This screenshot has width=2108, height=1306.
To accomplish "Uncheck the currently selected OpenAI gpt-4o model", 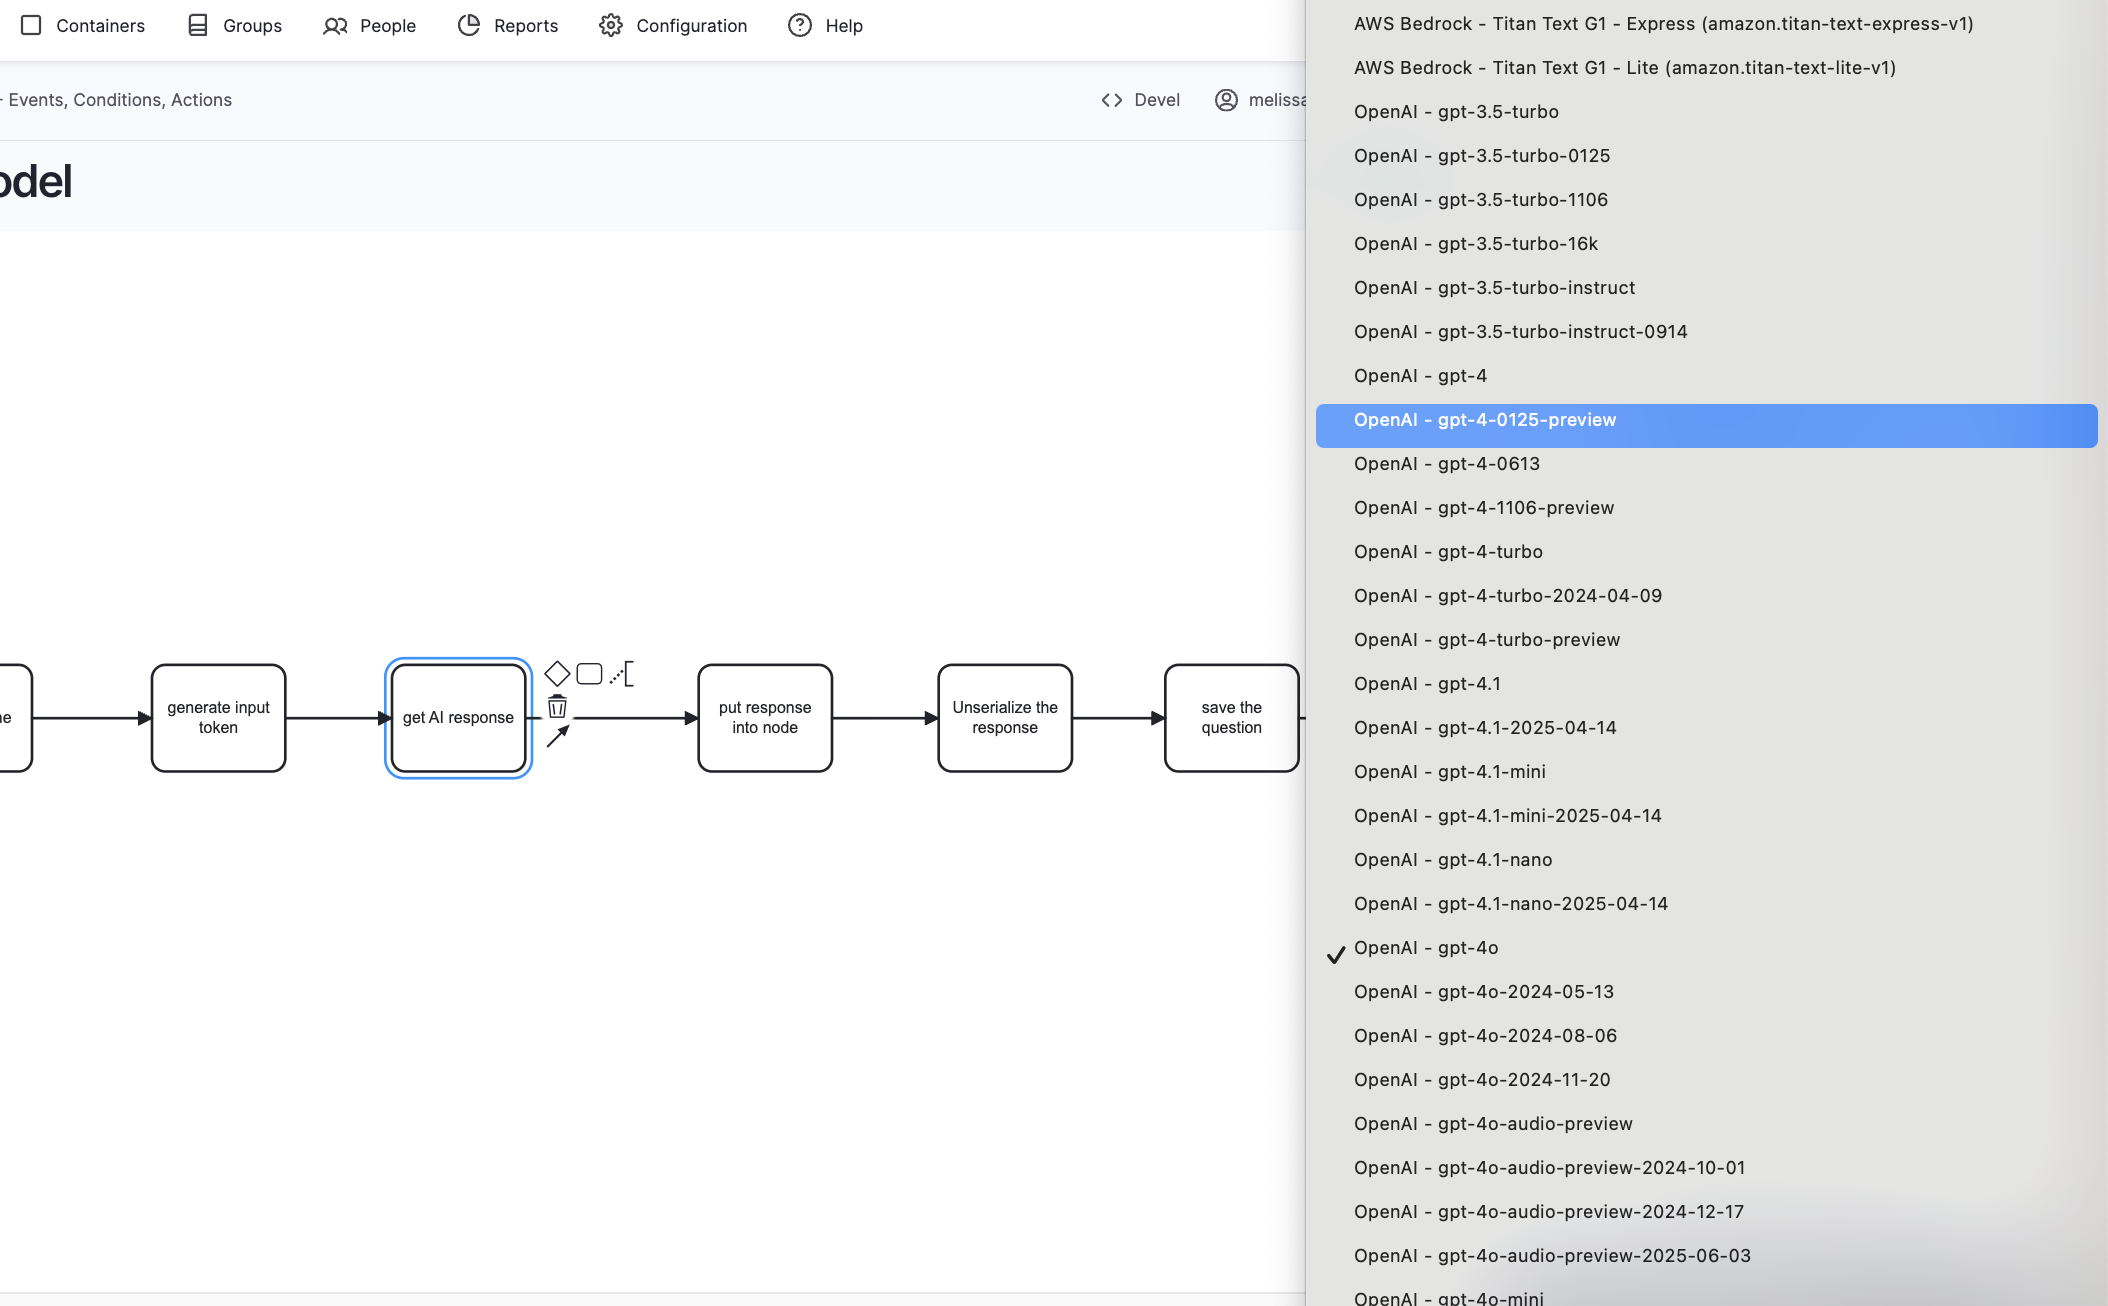I will point(1426,948).
